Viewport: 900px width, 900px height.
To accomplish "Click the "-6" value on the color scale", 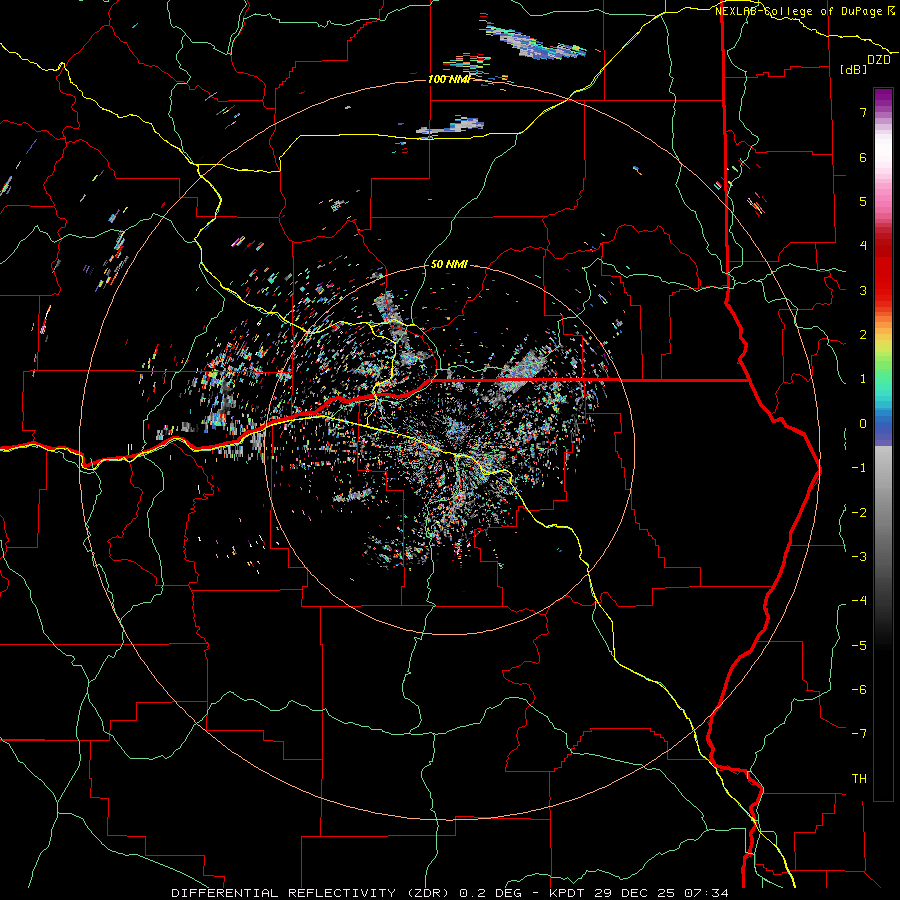I will tap(859, 690).
